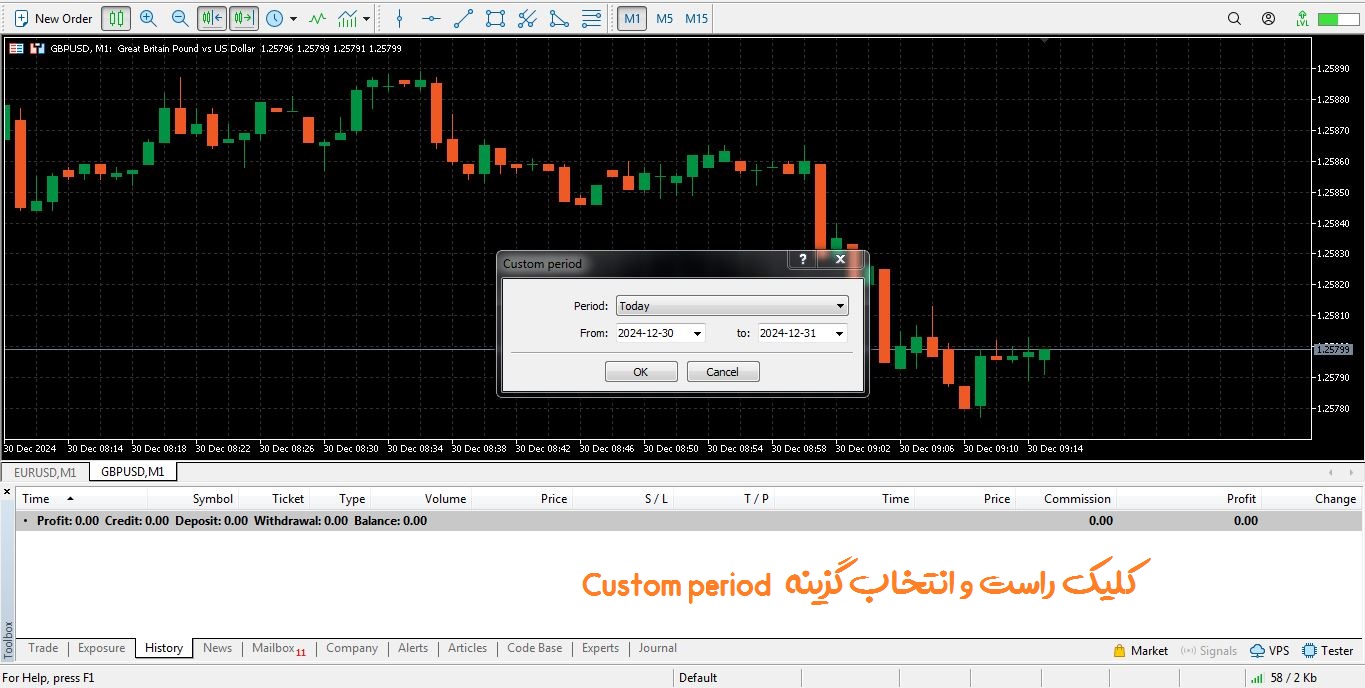Open the Period dropdown showing Today
The image size is (1365, 688).
pos(733,306)
